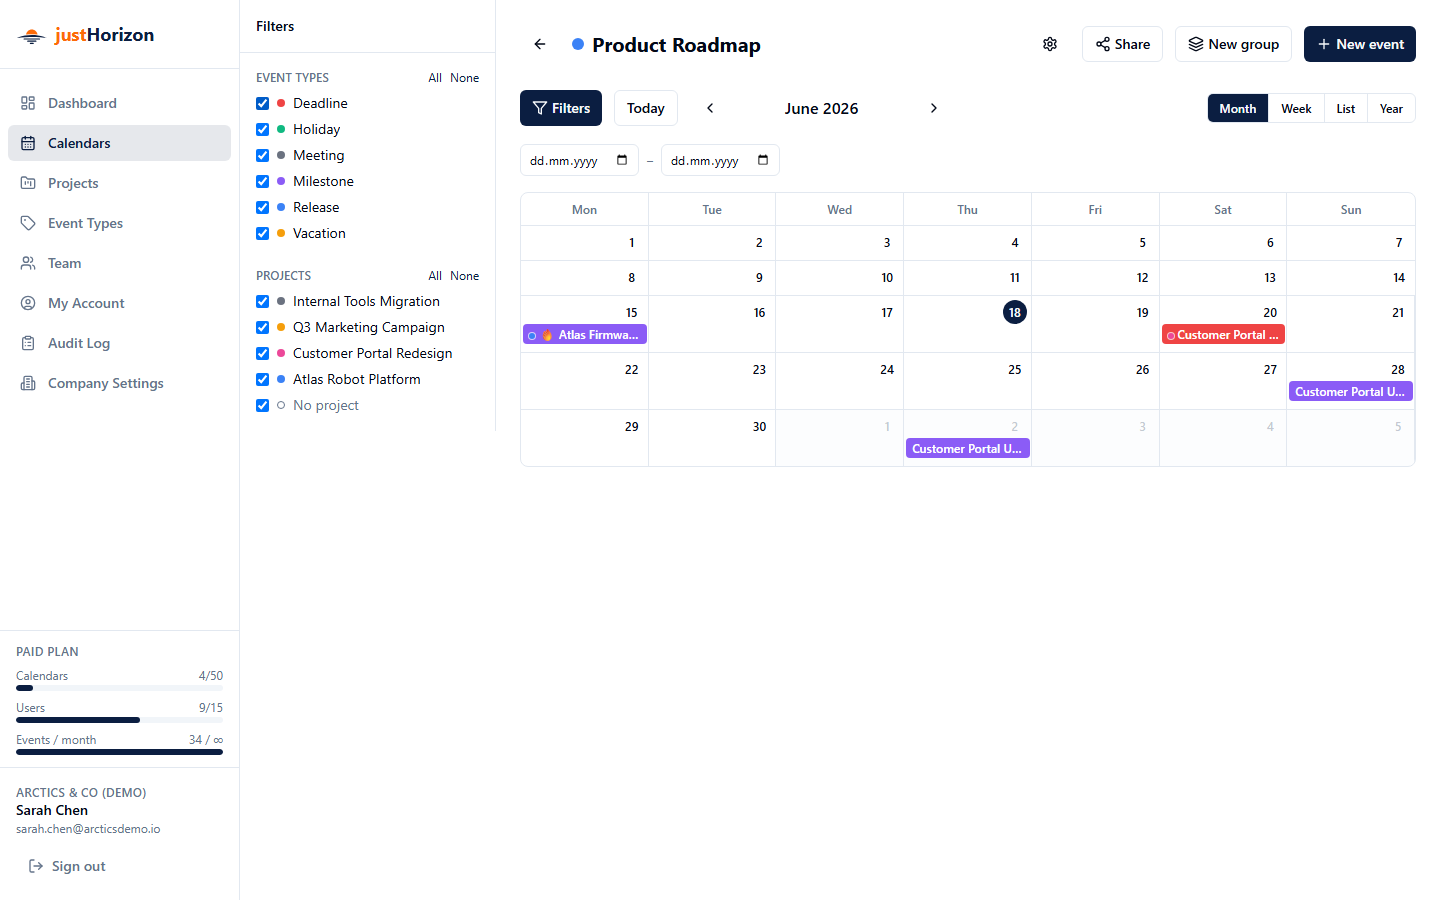Uncheck Customer Portal Redesign project
Image resolution: width=1440 pixels, height=900 pixels.
click(263, 353)
